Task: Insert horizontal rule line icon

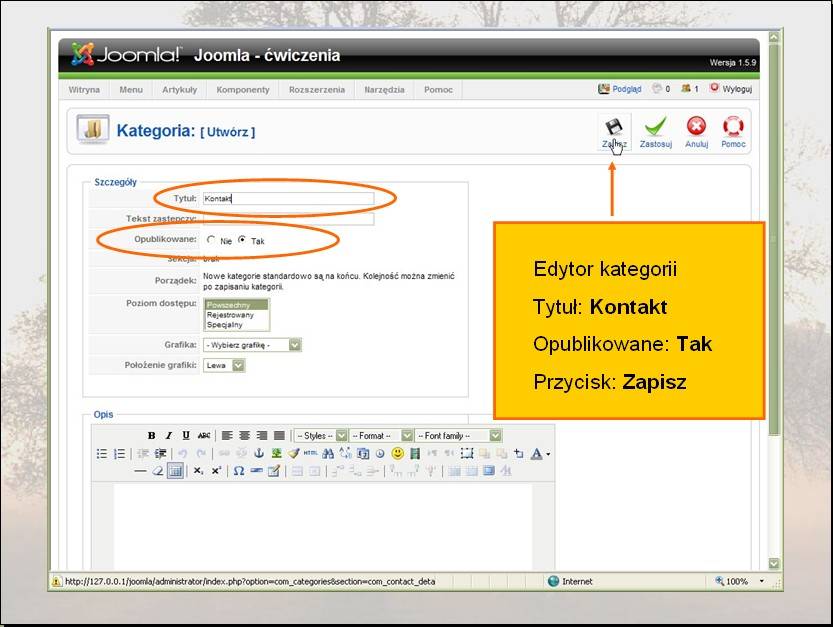Action: tap(140, 471)
